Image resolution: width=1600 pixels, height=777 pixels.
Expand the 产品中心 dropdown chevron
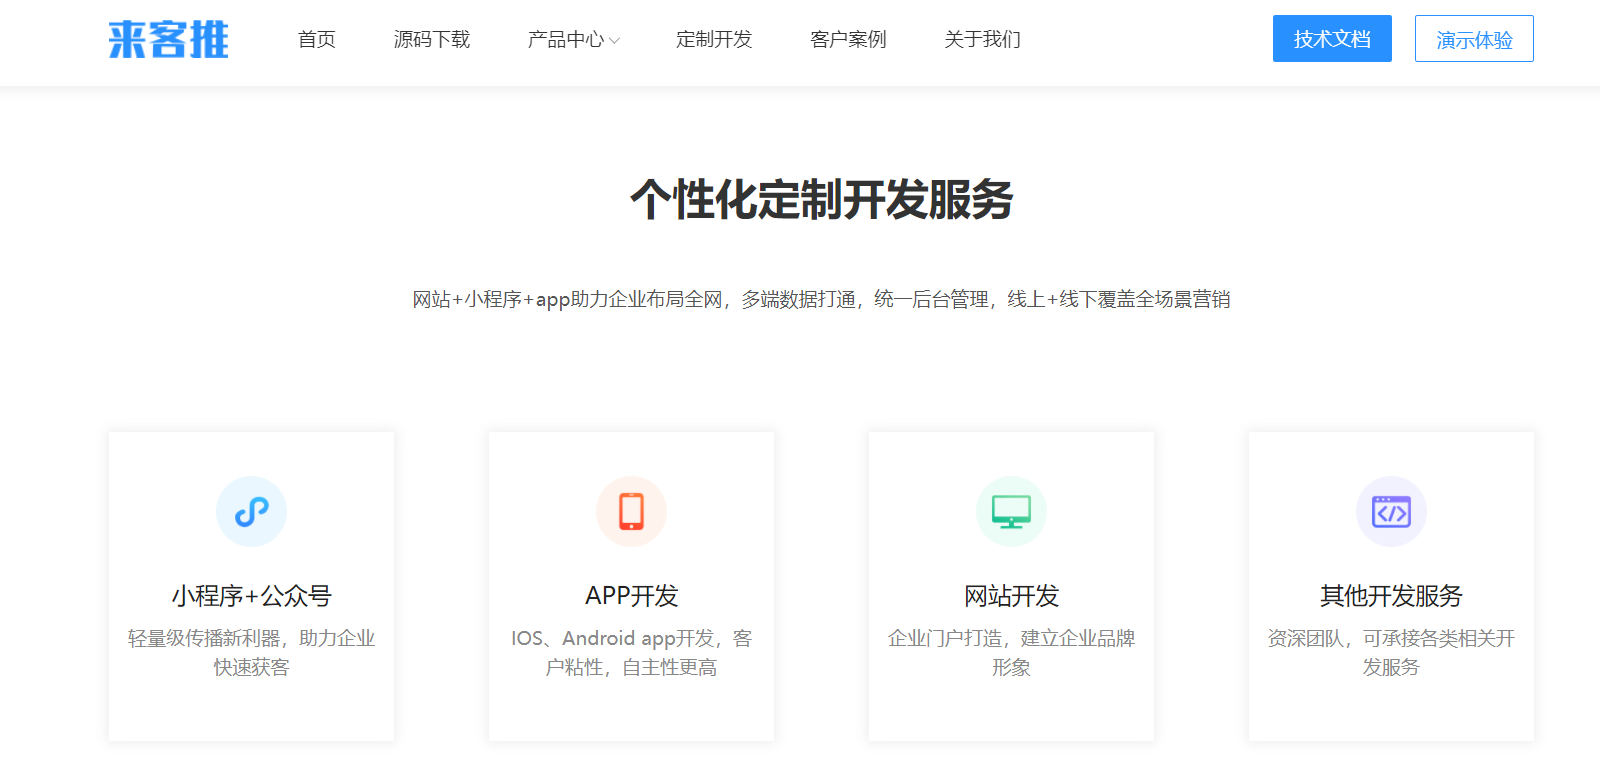614,41
